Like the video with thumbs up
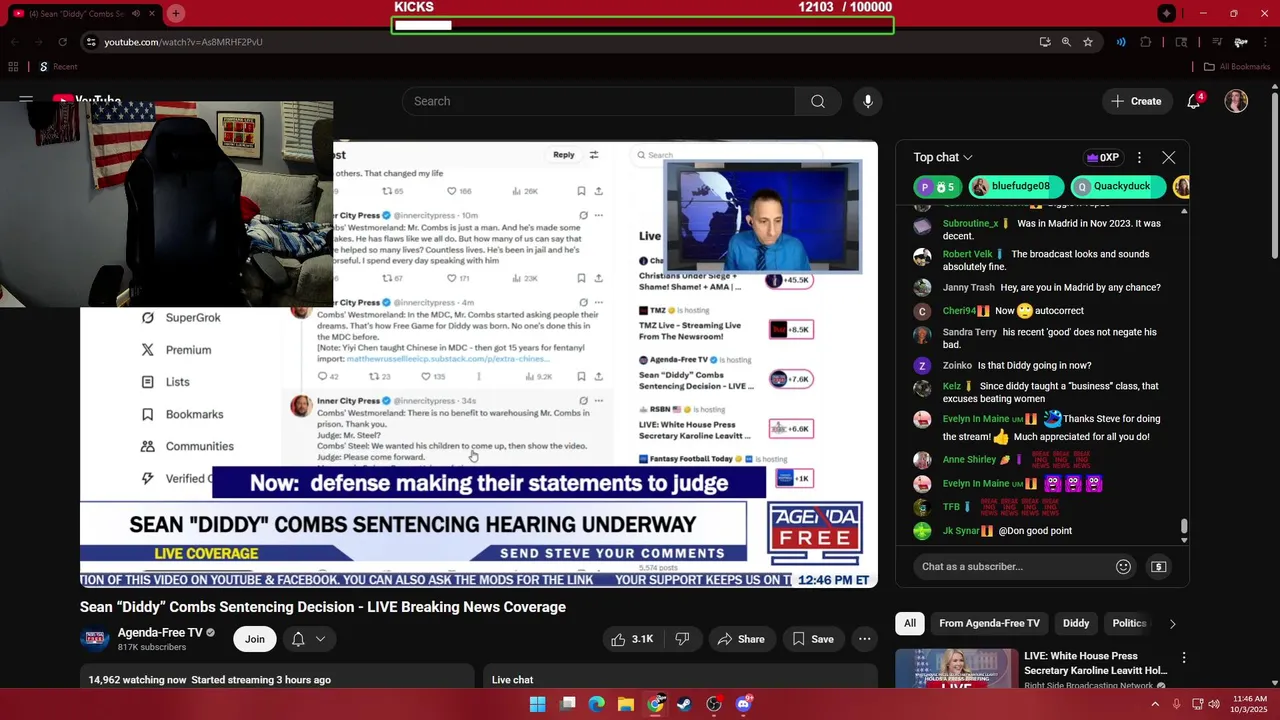The height and width of the screenshot is (720, 1280). [x=633, y=639]
